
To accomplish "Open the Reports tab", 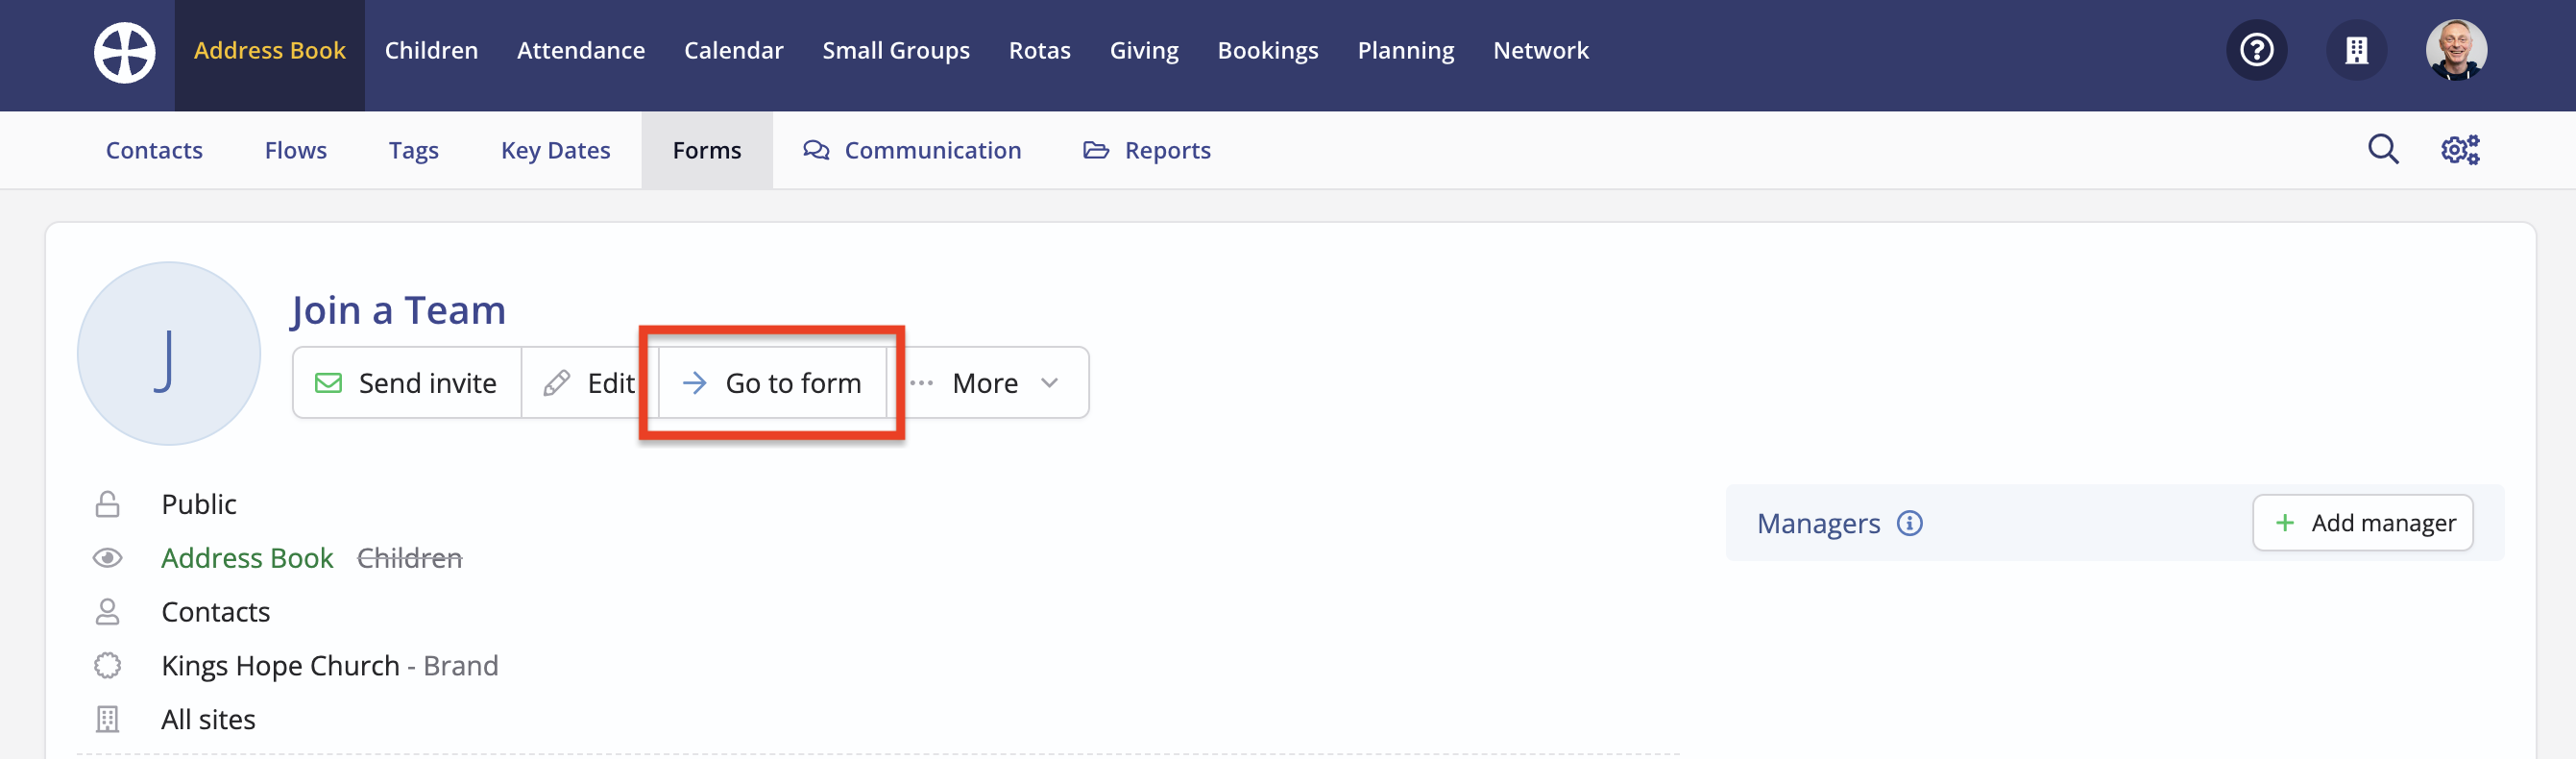I will tap(1146, 150).
